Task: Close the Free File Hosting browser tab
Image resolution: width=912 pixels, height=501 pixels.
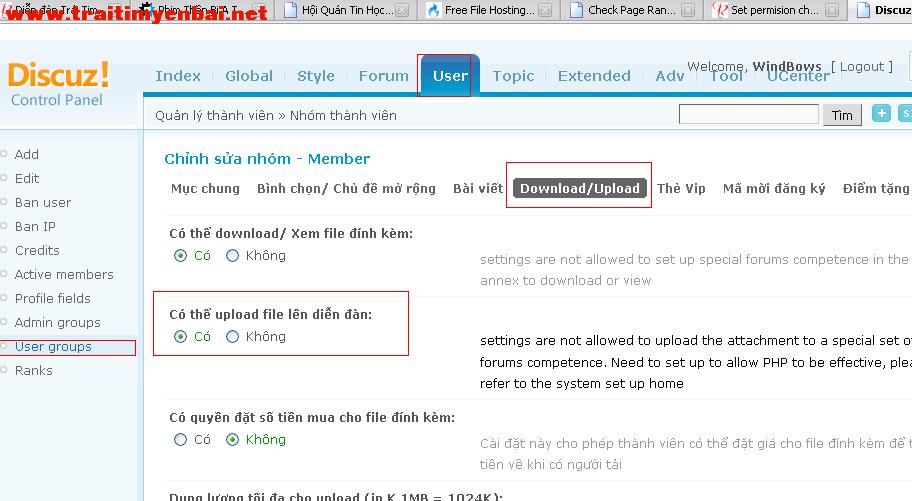Action: pos(544,10)
